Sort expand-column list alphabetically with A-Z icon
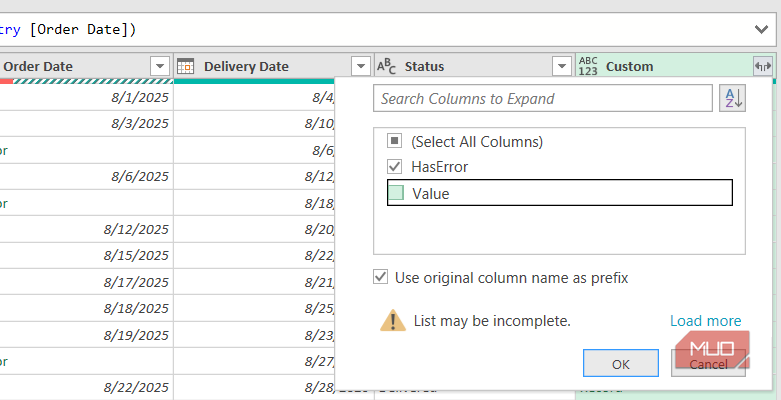 point(732,98)
